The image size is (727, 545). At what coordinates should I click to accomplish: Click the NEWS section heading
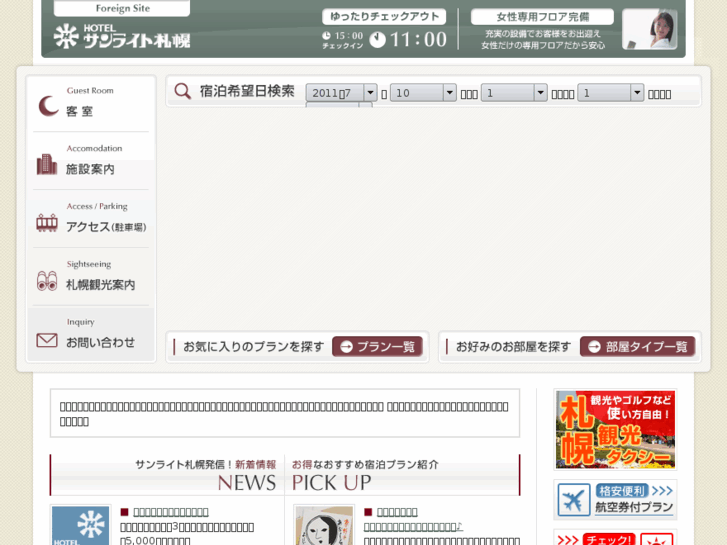click(247, 483)
